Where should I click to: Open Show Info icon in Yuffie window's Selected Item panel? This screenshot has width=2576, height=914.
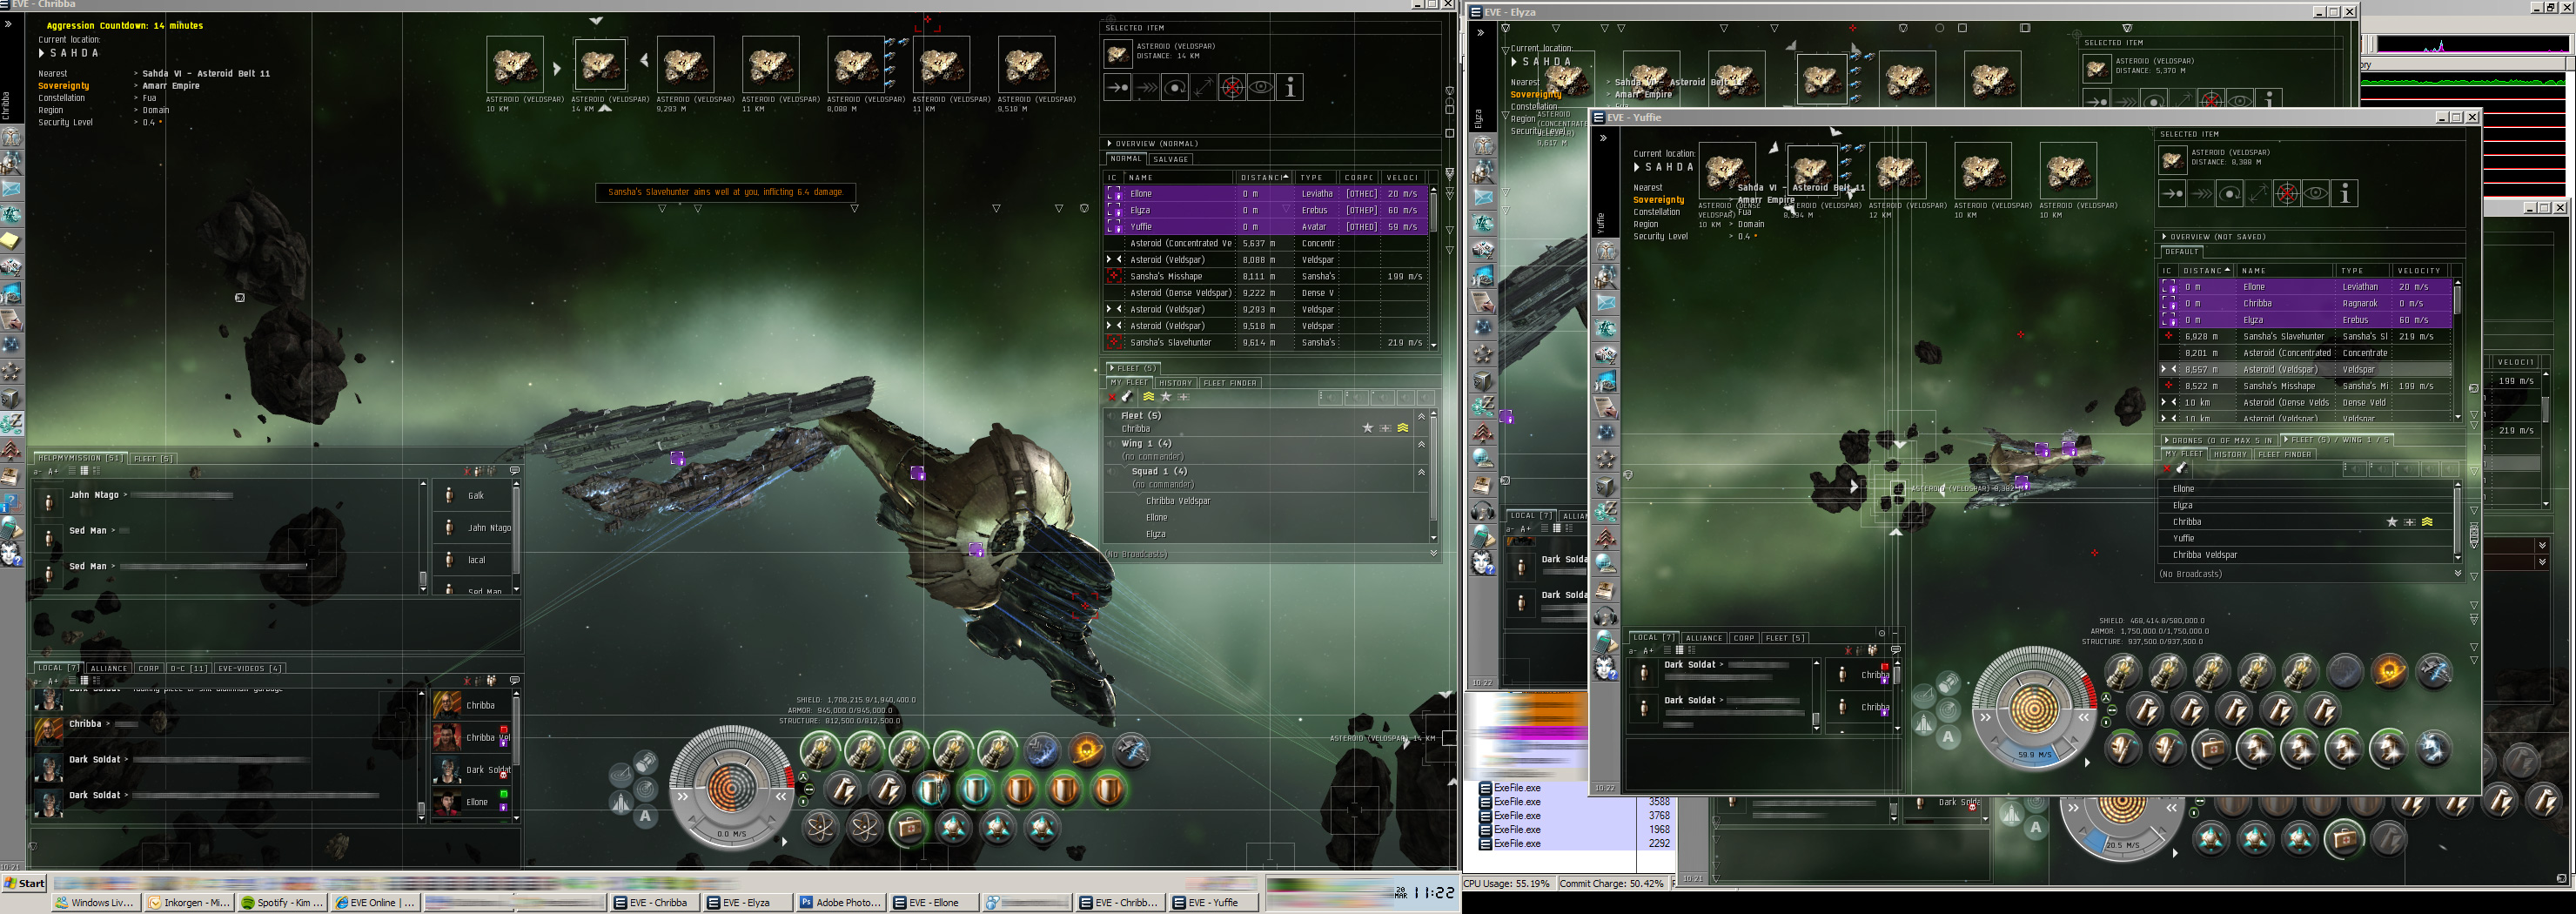click(2345, 194)
